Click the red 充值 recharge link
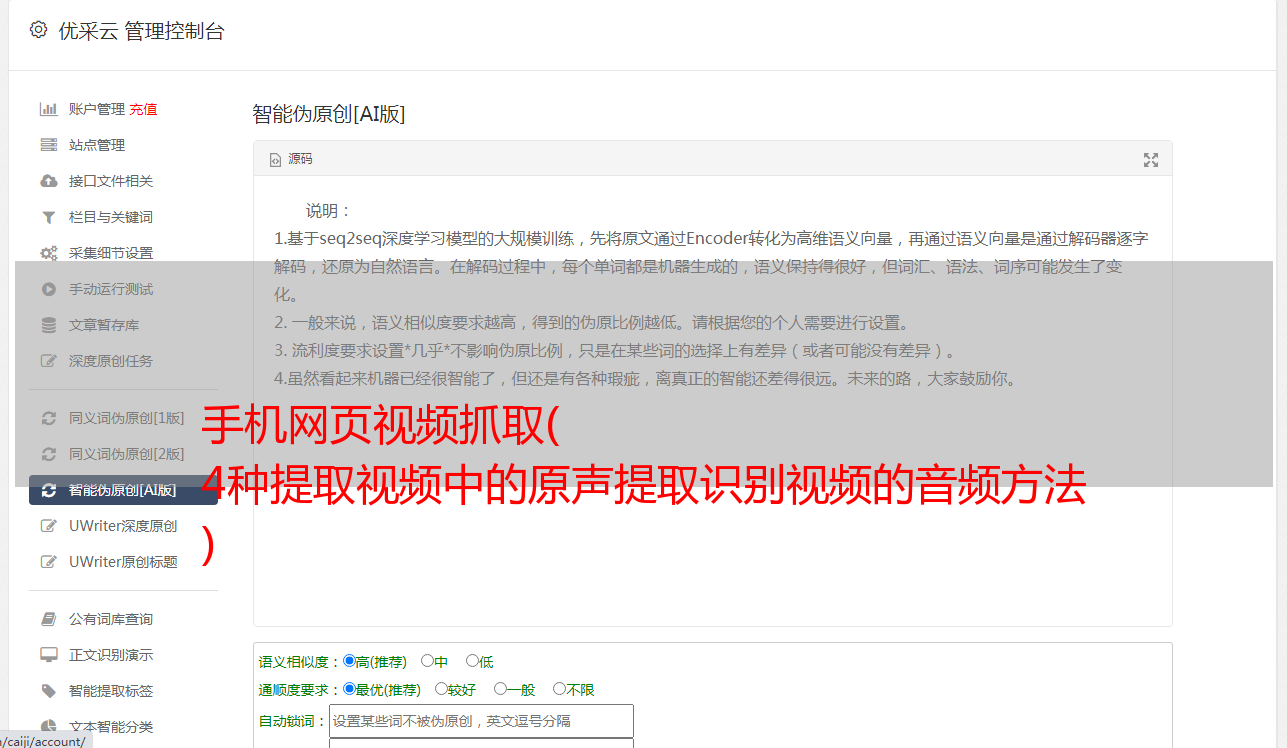 [x=143, y=109]
